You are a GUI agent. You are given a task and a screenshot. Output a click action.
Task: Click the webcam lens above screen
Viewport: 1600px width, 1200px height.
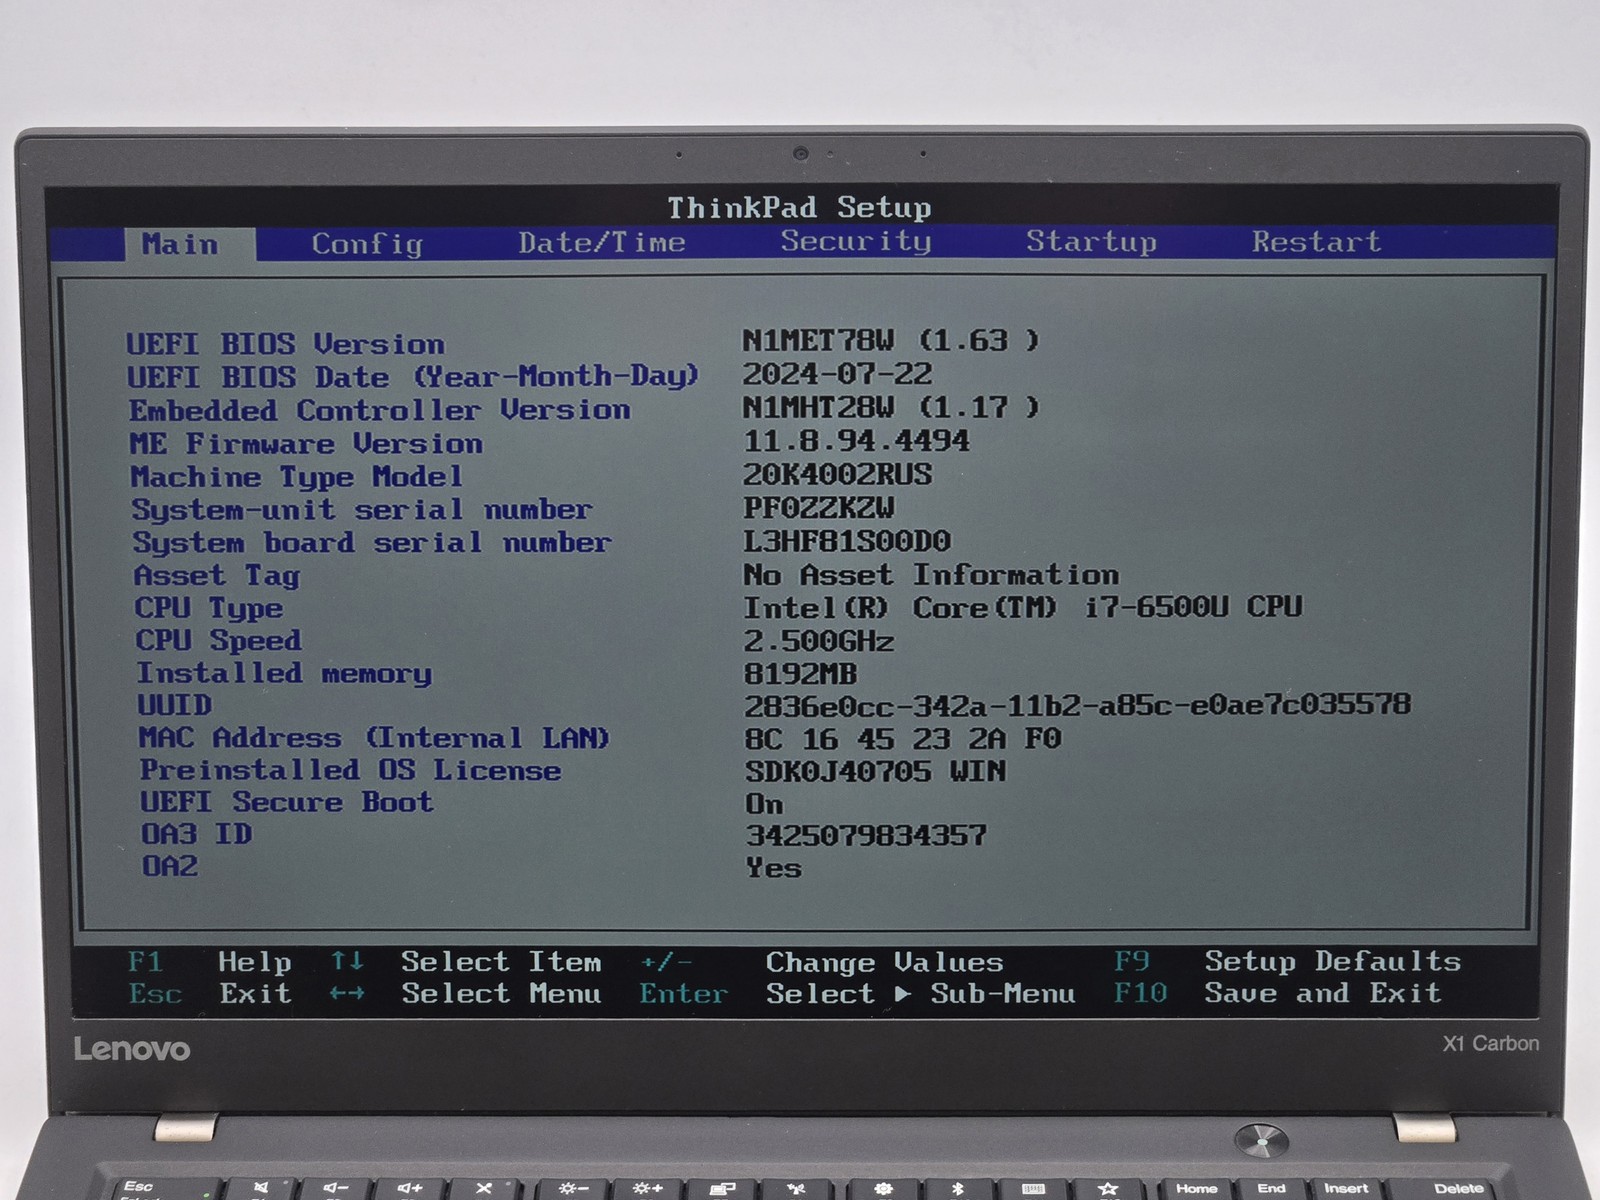801,153
